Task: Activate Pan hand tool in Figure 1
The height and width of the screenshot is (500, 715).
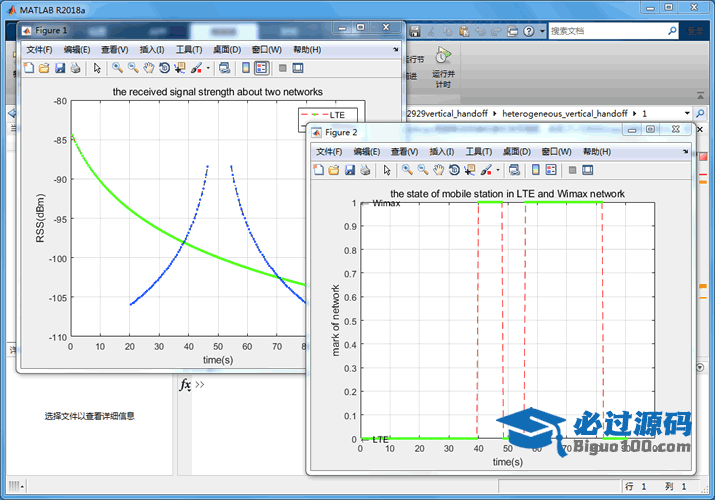Action: coord(149,68)
